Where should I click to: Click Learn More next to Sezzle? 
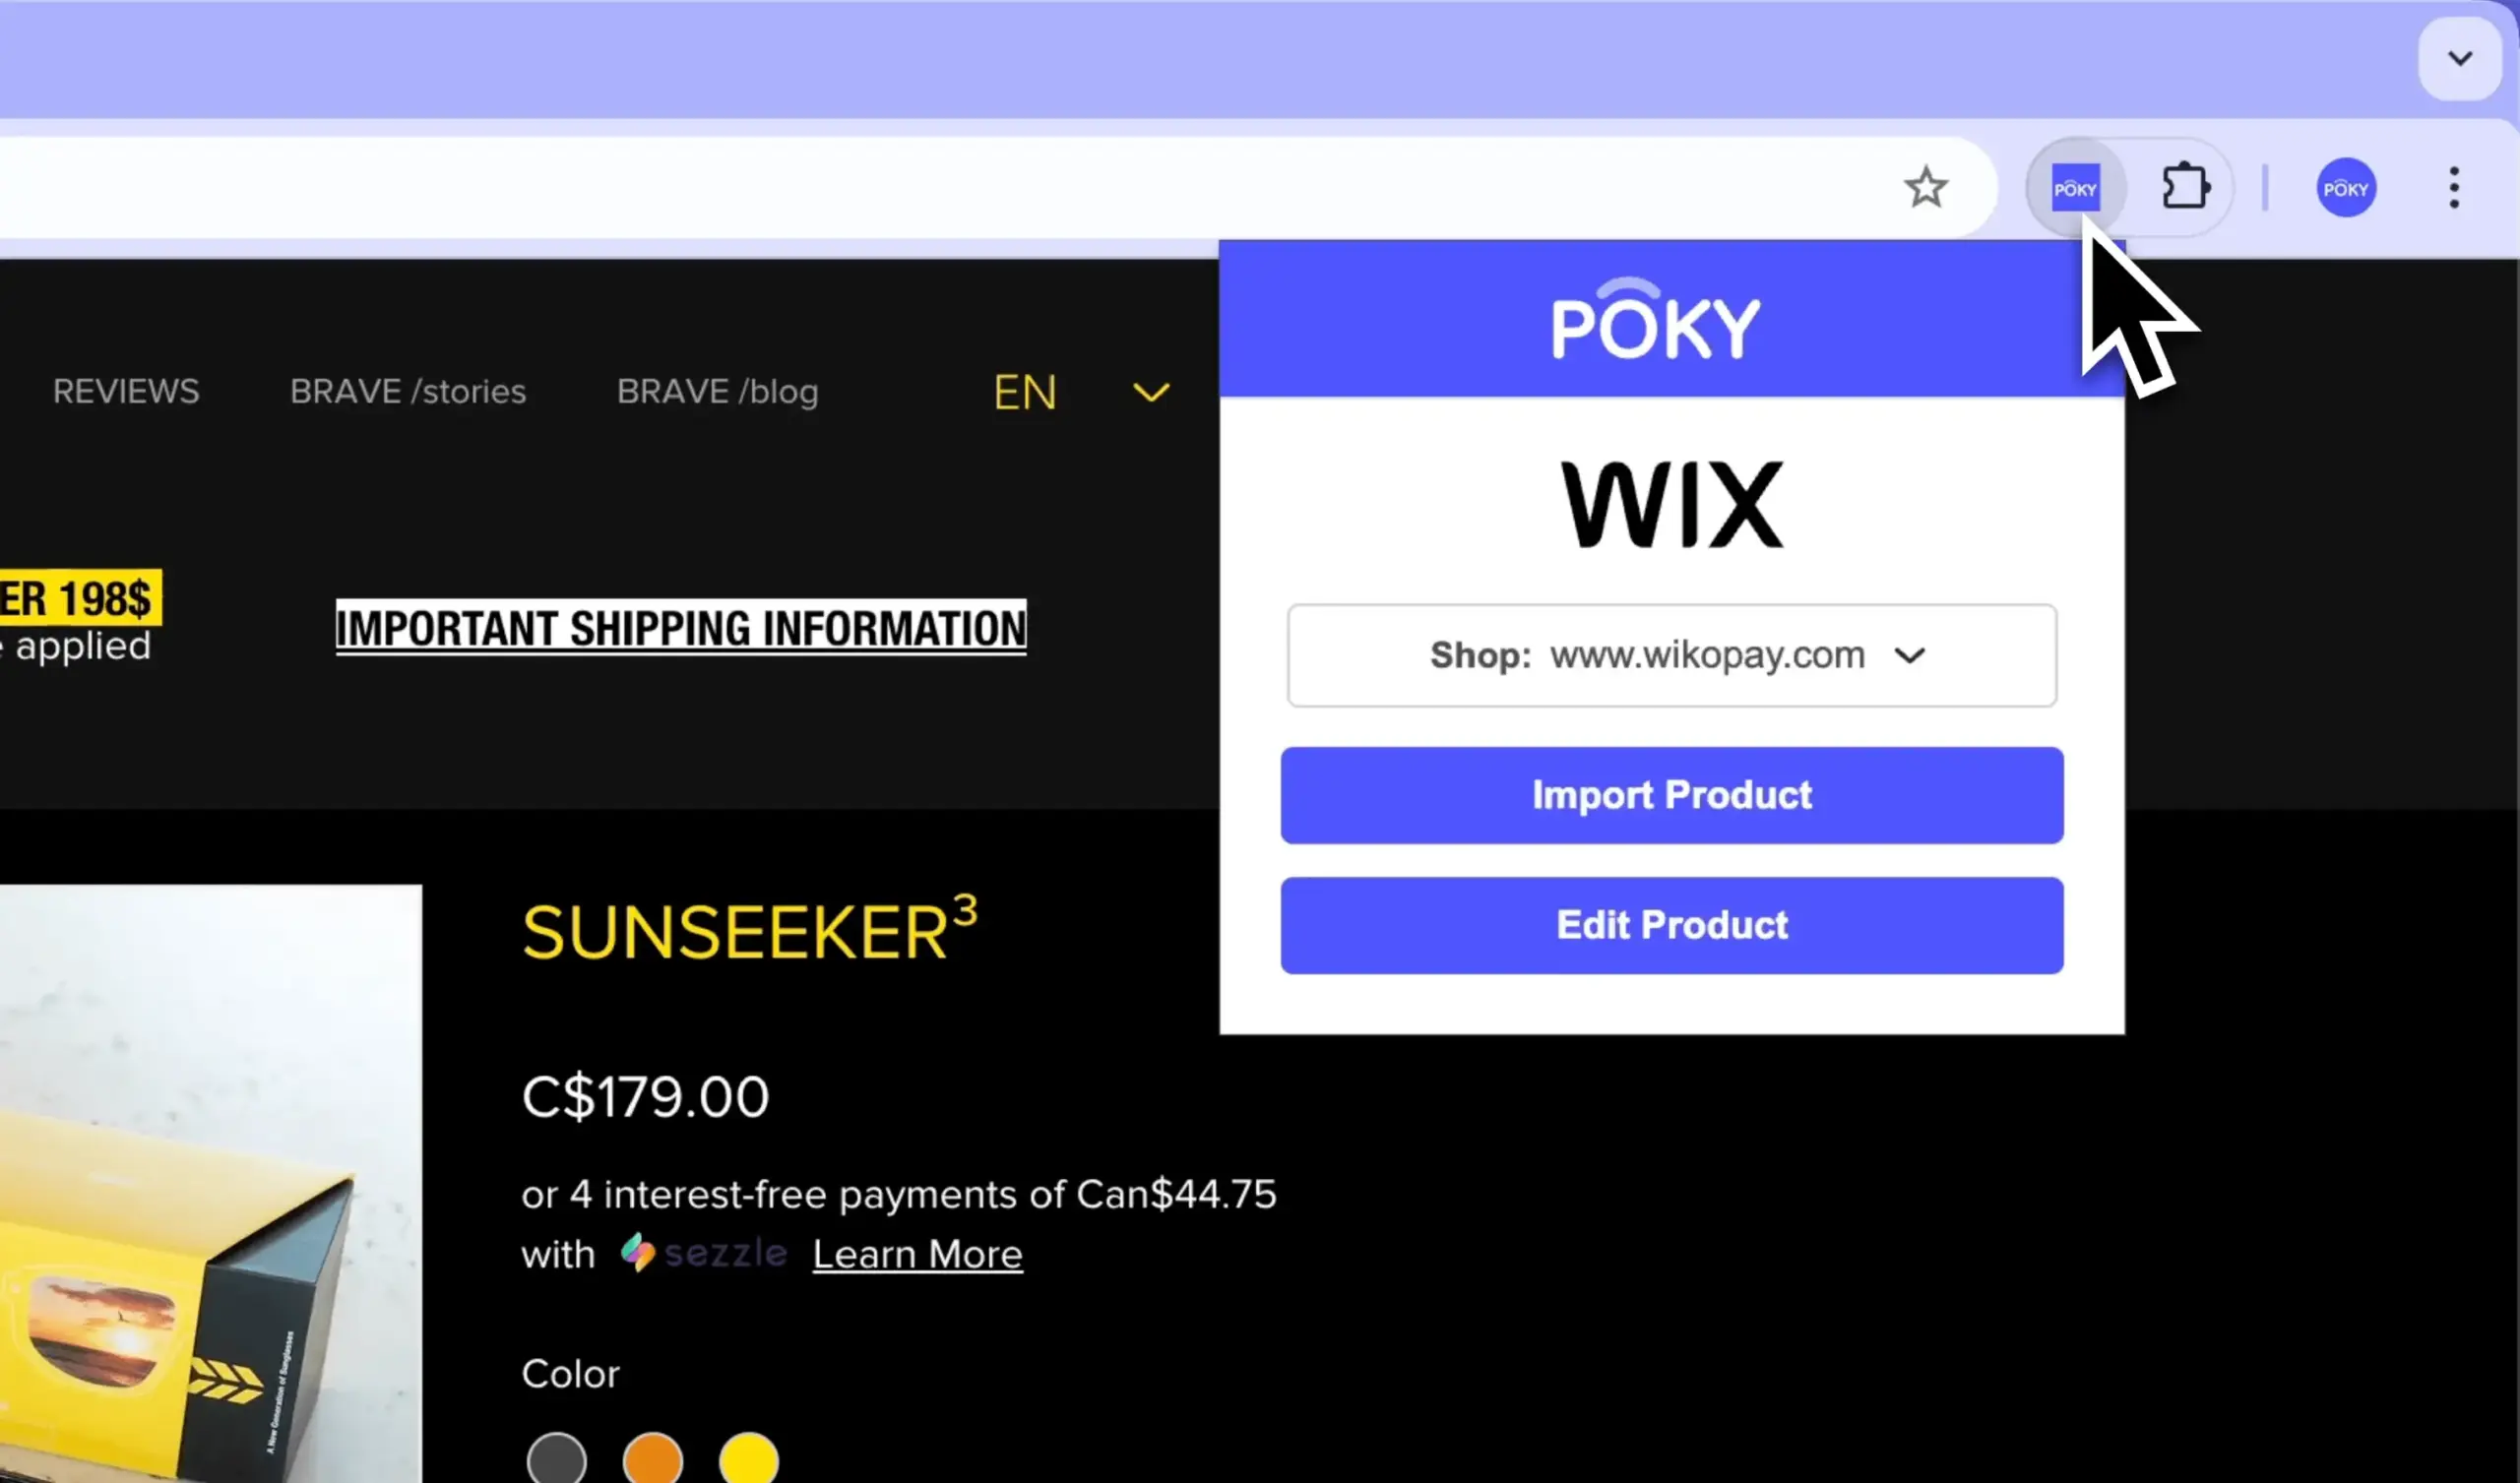click(916, 1253)
